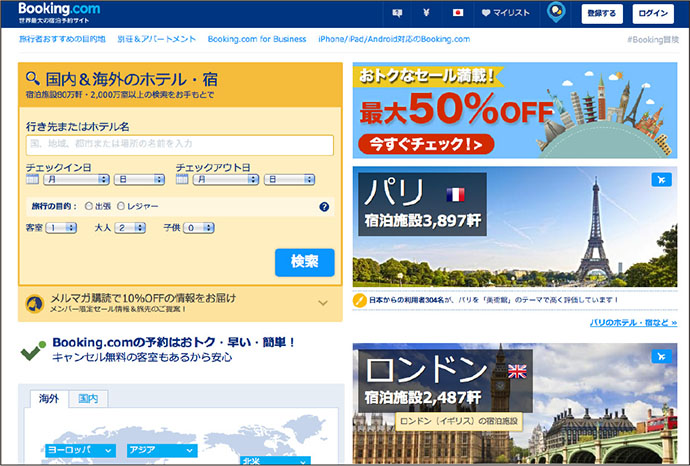
Task: Open the language selector icon in header
Action: click(x=397, y=13)
